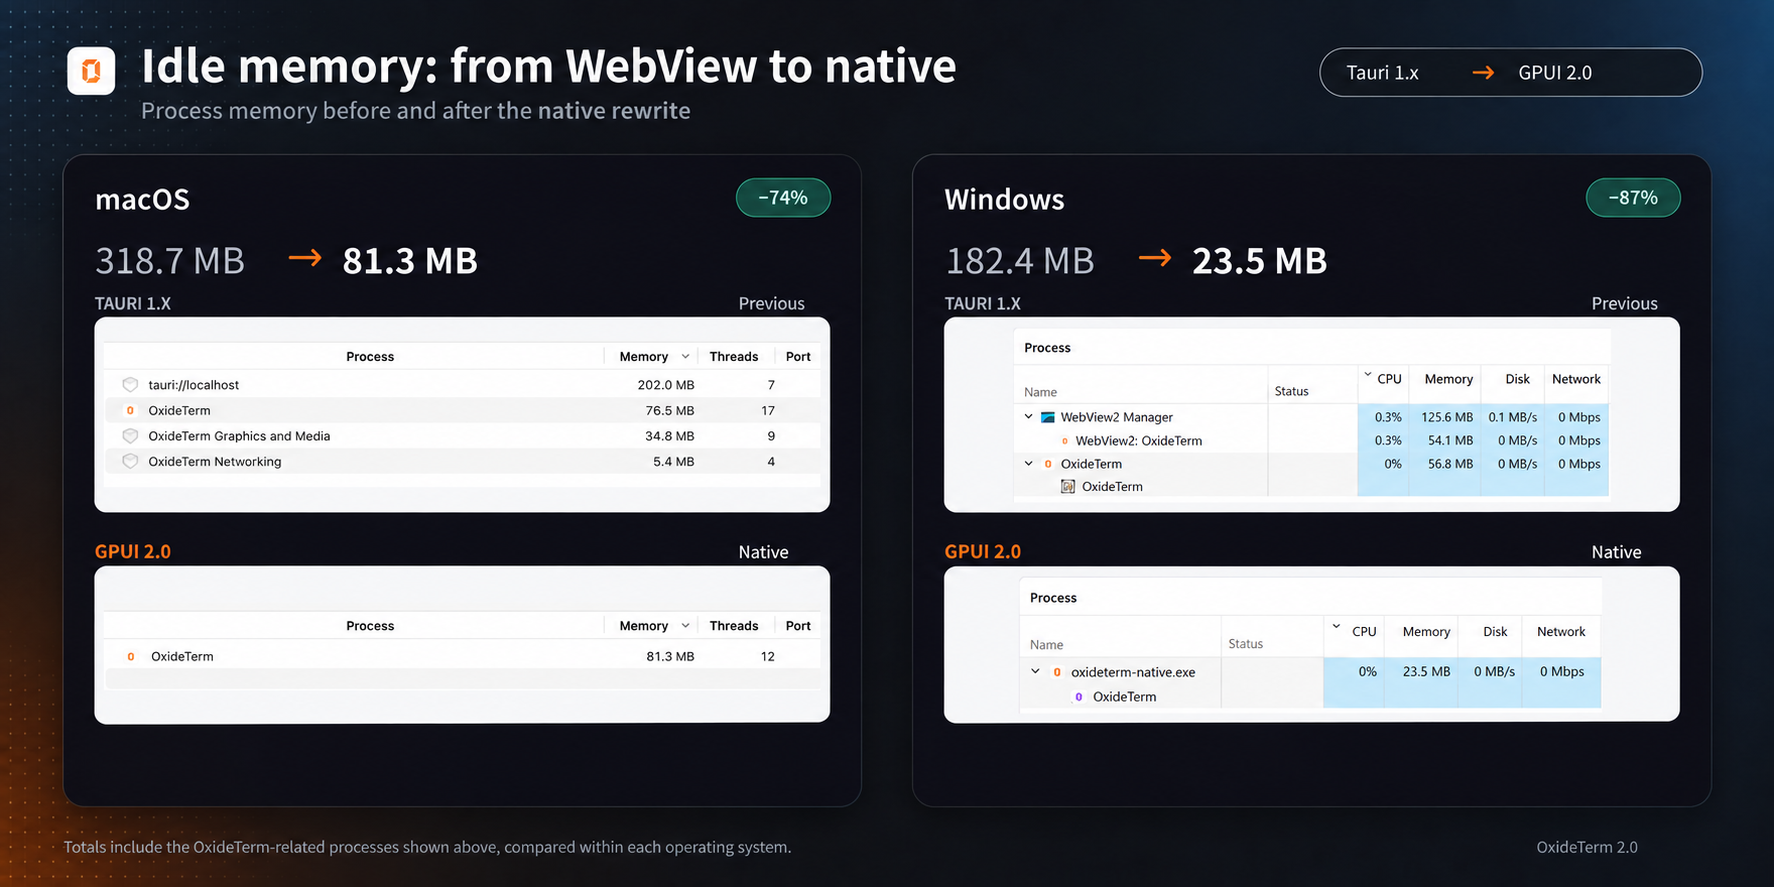Collapse the oxideterm-native.exe process group

(x=1035, y=671)
